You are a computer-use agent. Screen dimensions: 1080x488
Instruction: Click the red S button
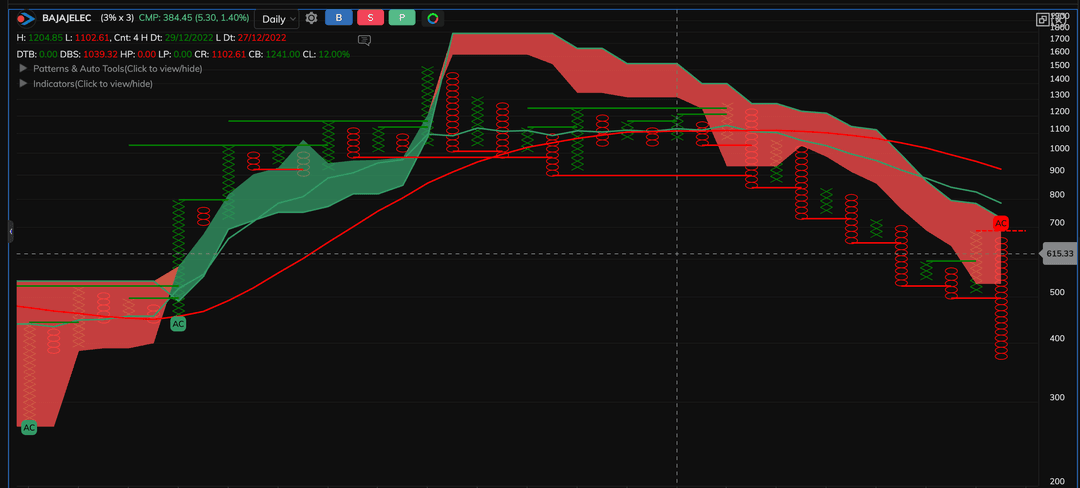click(370, 18)
